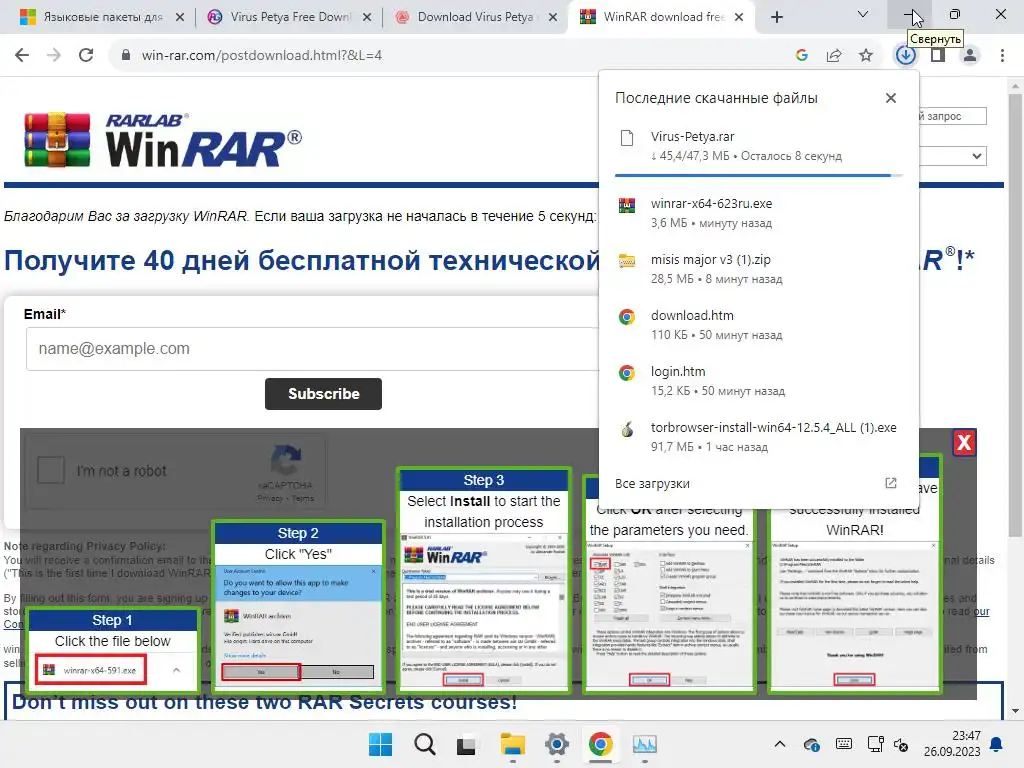The width and height of the screenshot is (1024, 768).
Task: Open Windows Start menu
Action: (381, 744)
